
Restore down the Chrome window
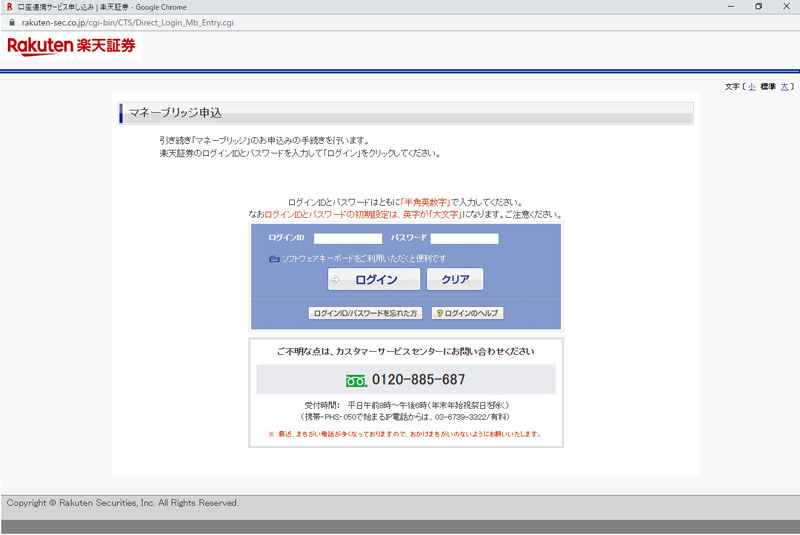tap(758, 6)
